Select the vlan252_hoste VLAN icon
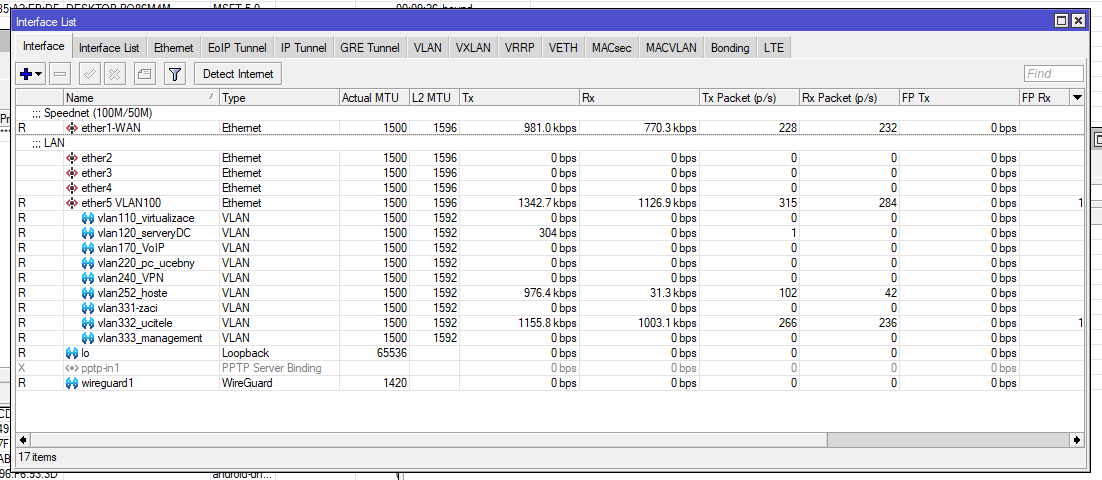 pos(87,293)
